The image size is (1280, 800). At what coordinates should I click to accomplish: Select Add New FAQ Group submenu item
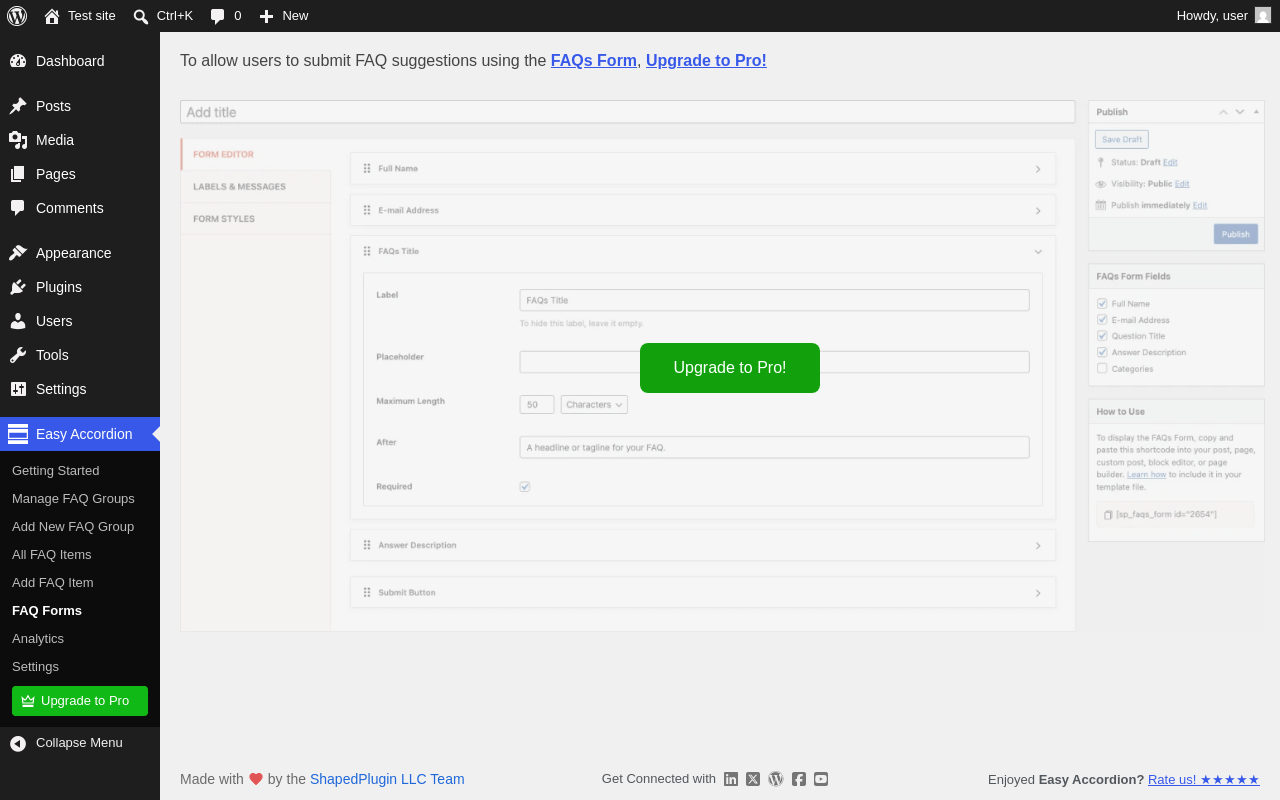coord(73,527)
